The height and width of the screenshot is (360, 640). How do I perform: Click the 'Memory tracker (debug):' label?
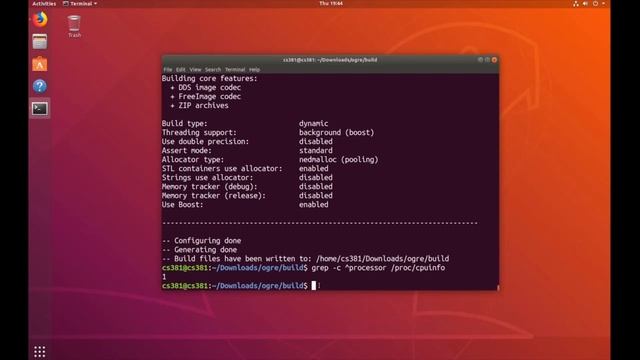pyautogui.click(x=209, y=186)
